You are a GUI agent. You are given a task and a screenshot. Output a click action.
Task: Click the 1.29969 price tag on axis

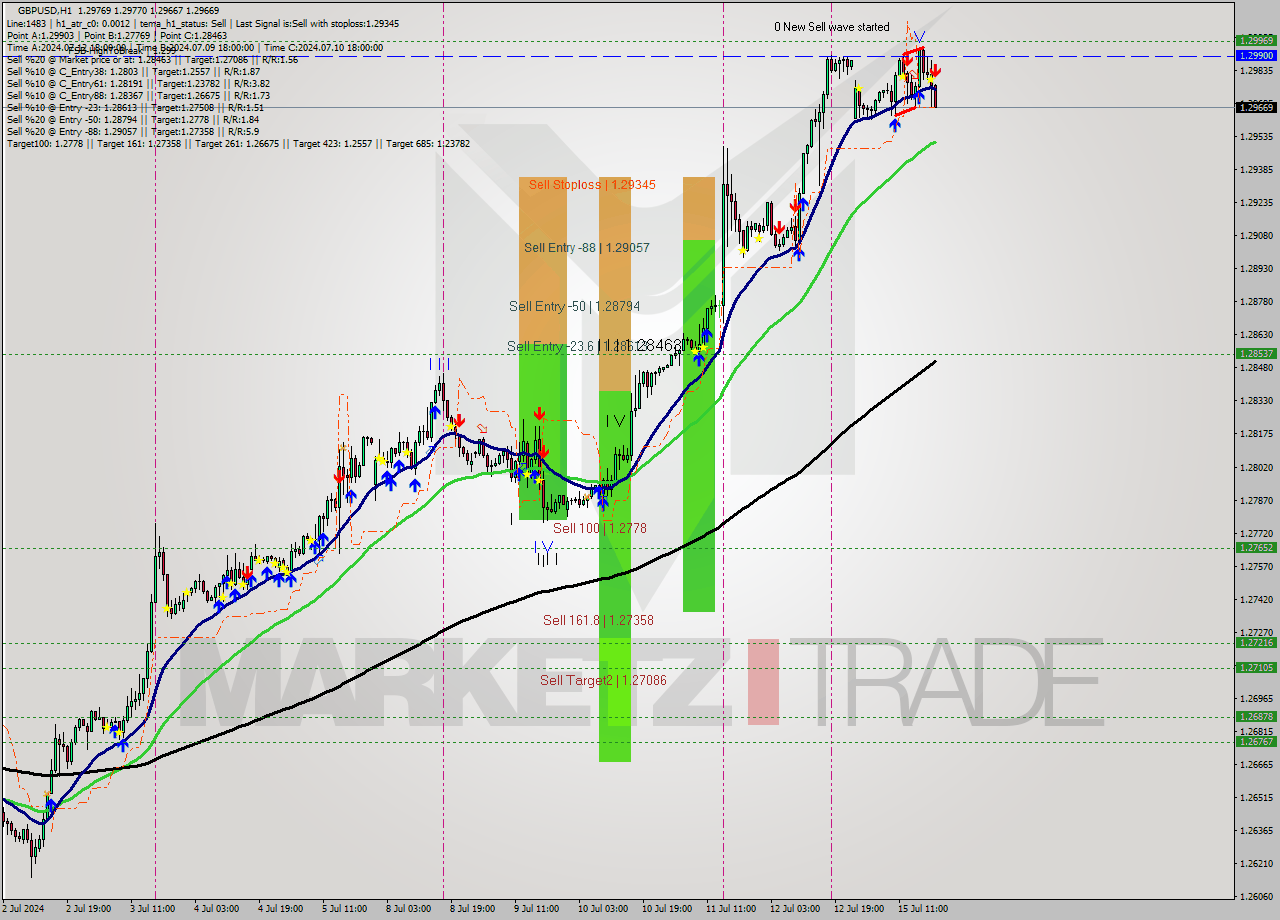(1256, 41)
